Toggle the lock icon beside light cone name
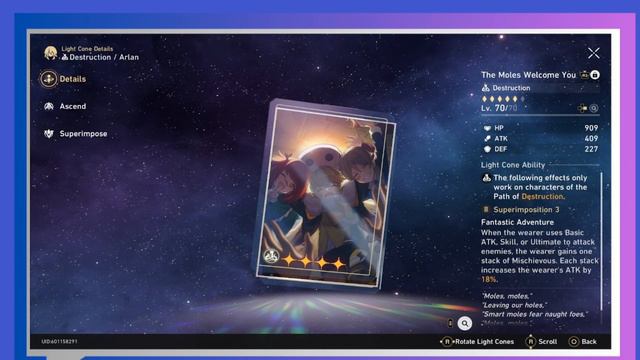 click(595, 75)
